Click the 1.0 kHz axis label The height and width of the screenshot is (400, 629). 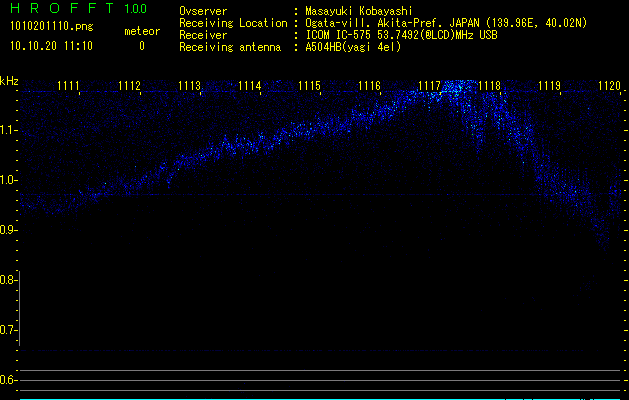(7, 180)
